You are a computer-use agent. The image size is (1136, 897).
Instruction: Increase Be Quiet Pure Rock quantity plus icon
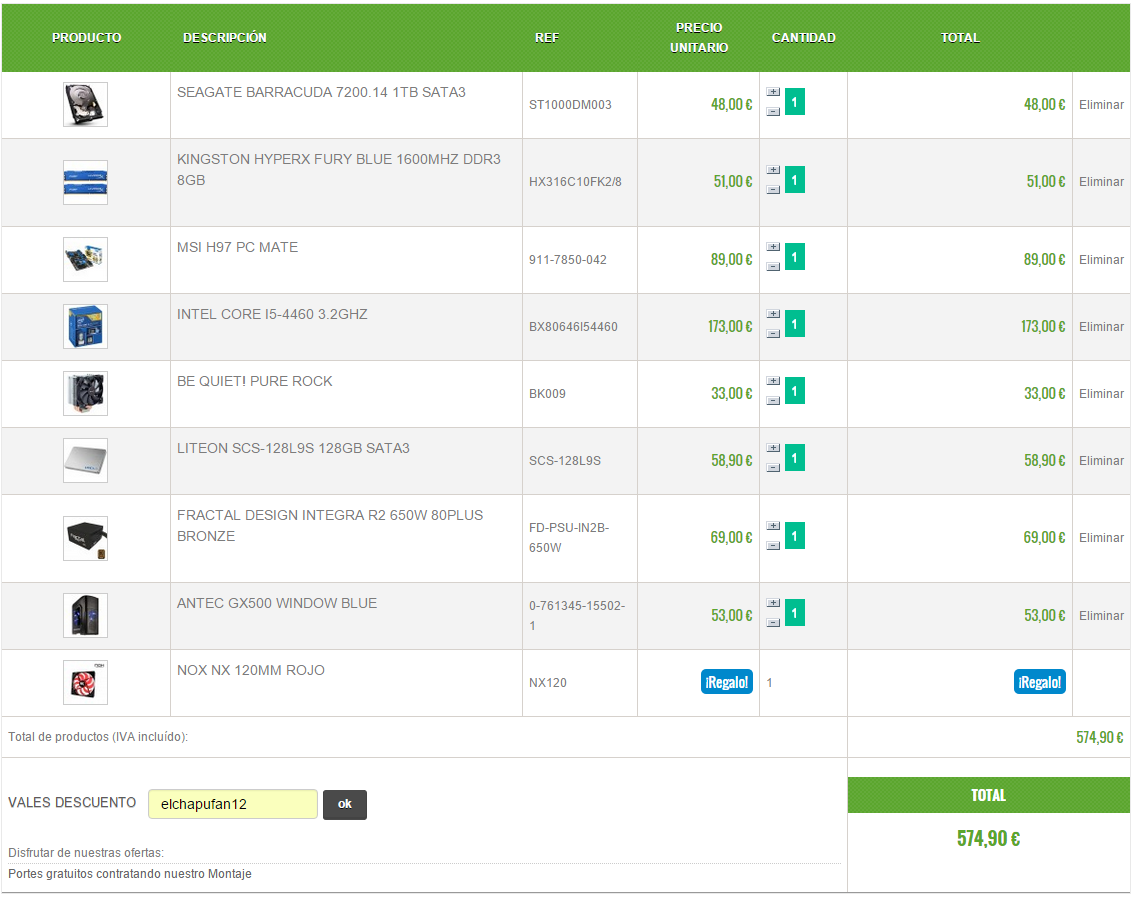coord(773,381)
